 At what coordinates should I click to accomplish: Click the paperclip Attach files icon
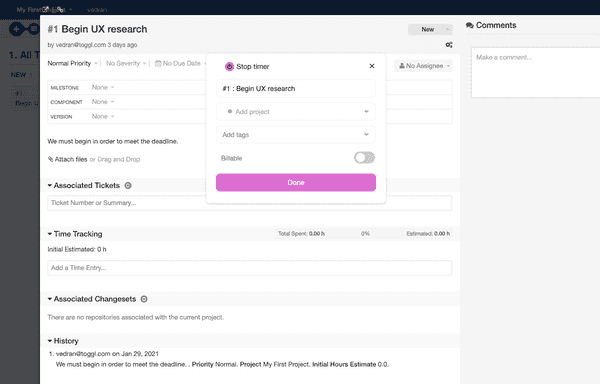click(51, 159)
